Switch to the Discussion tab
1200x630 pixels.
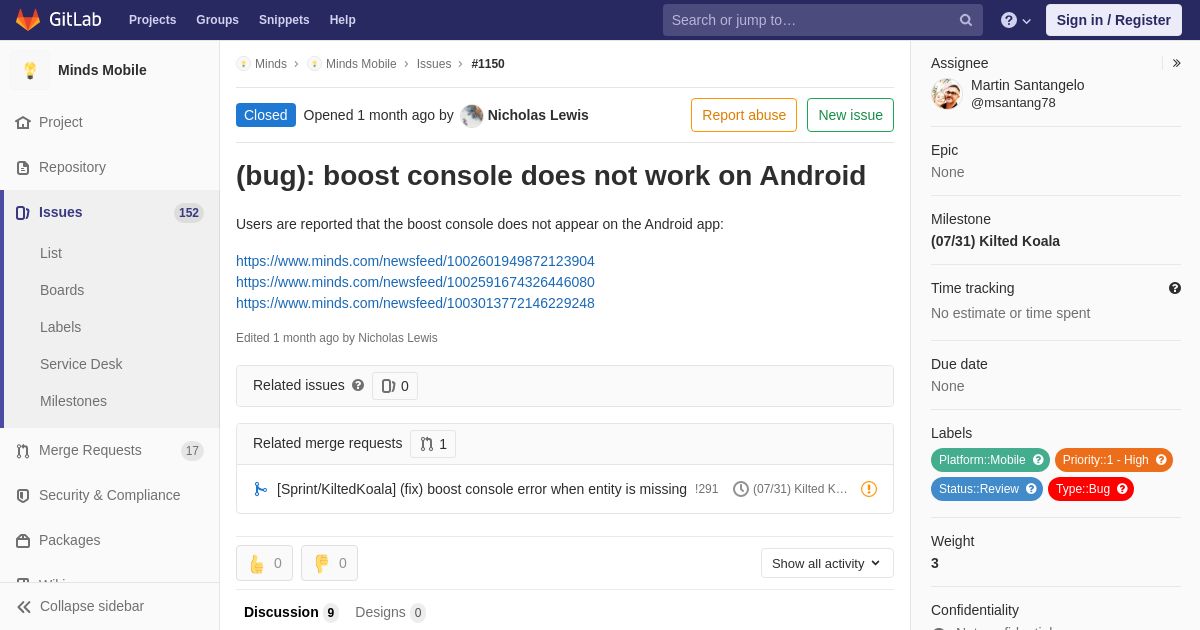click(x=291, y=612)
